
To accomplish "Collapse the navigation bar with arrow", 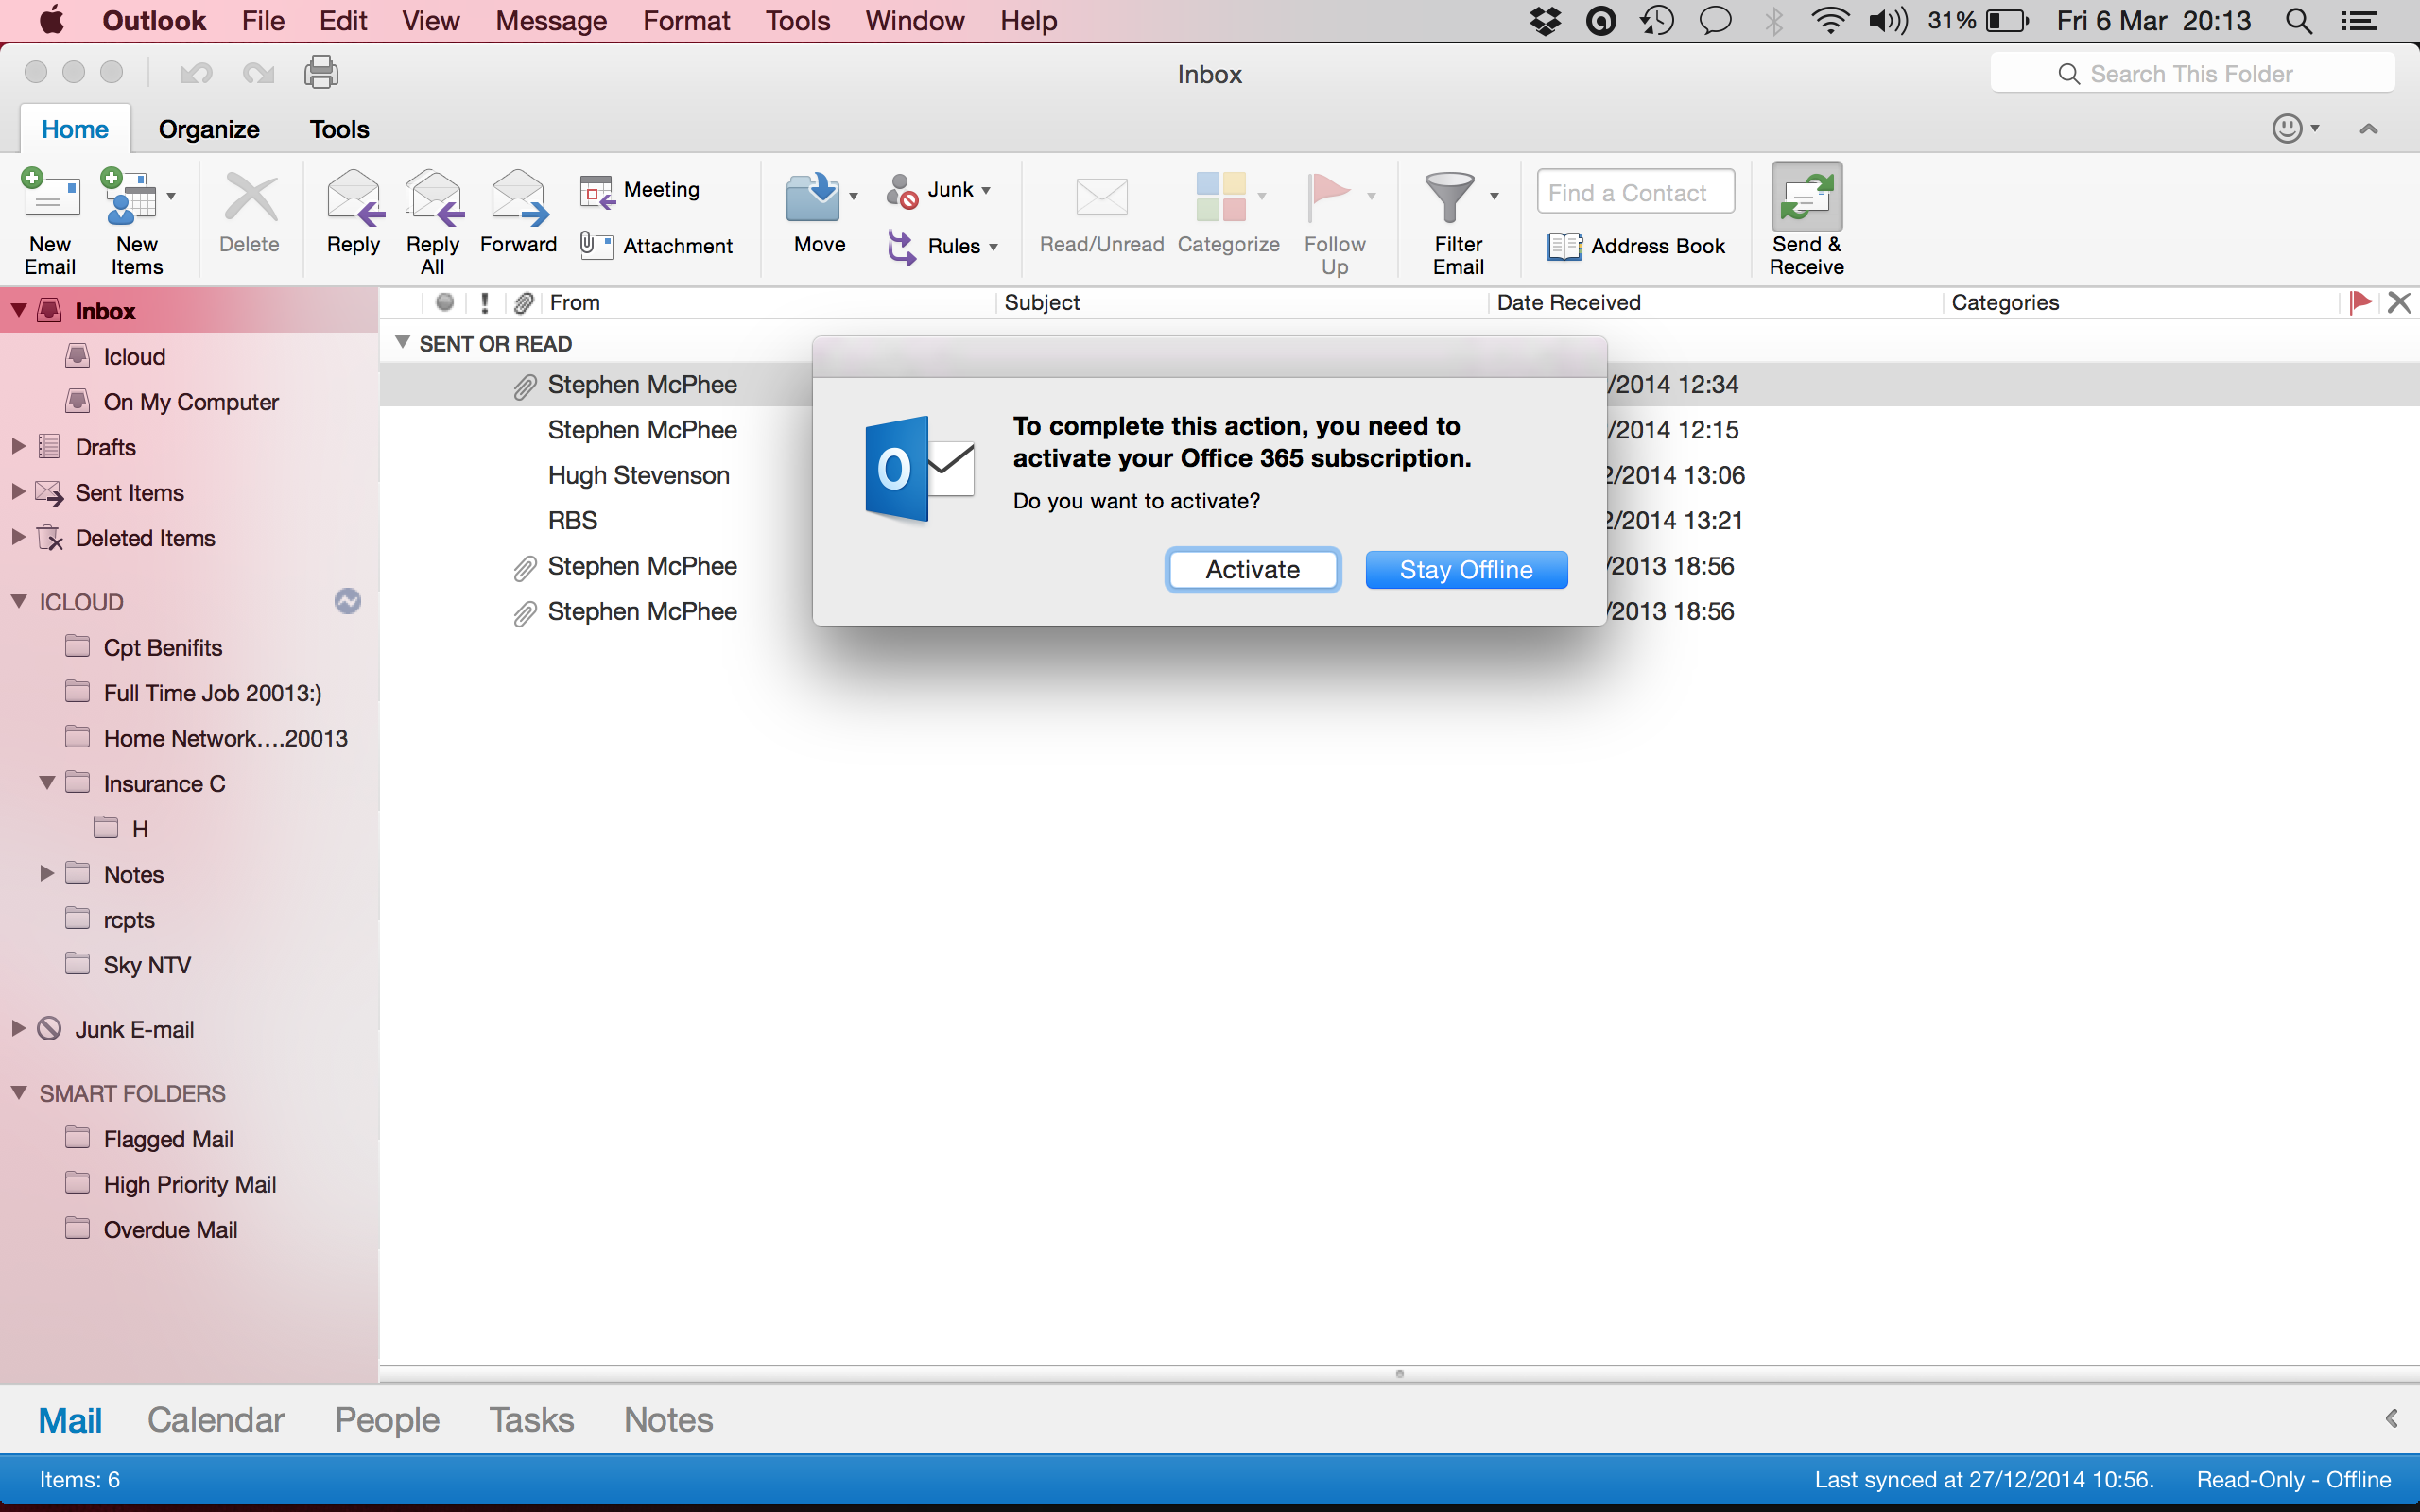I will (x=2391, y=1418).
